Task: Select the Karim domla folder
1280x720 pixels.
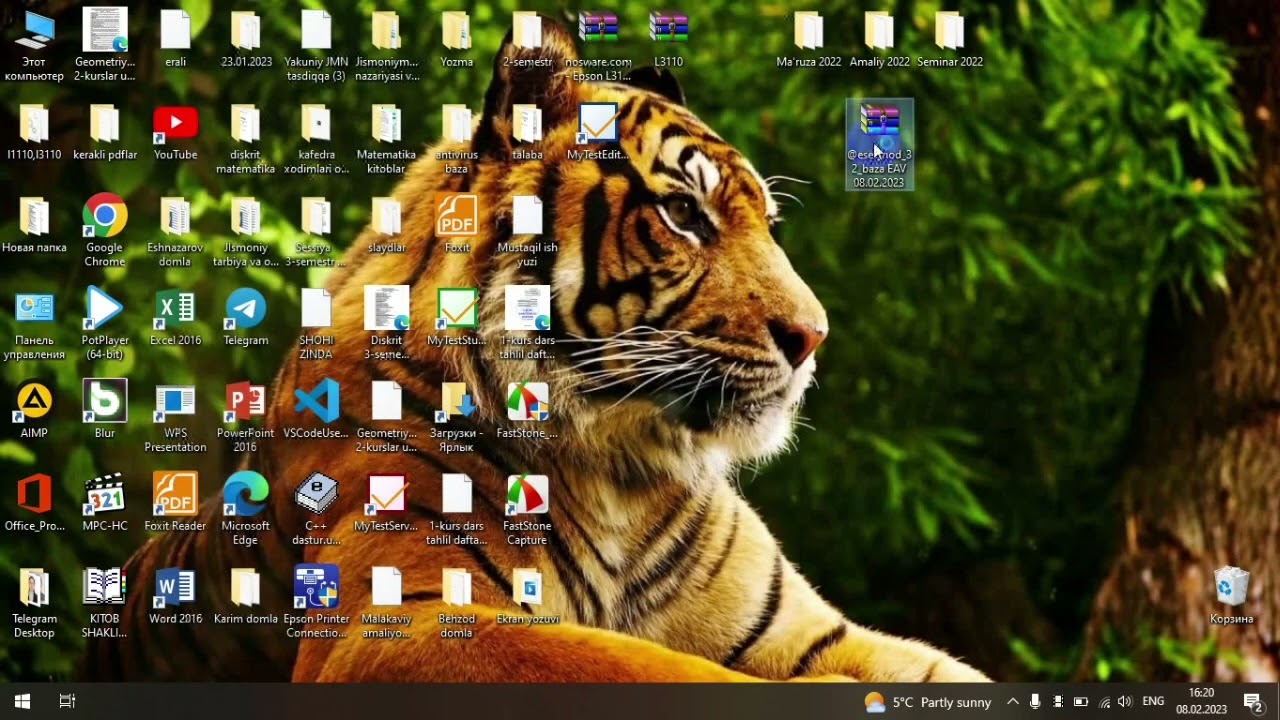Action: pyautogui.click(x=246, y=597)
